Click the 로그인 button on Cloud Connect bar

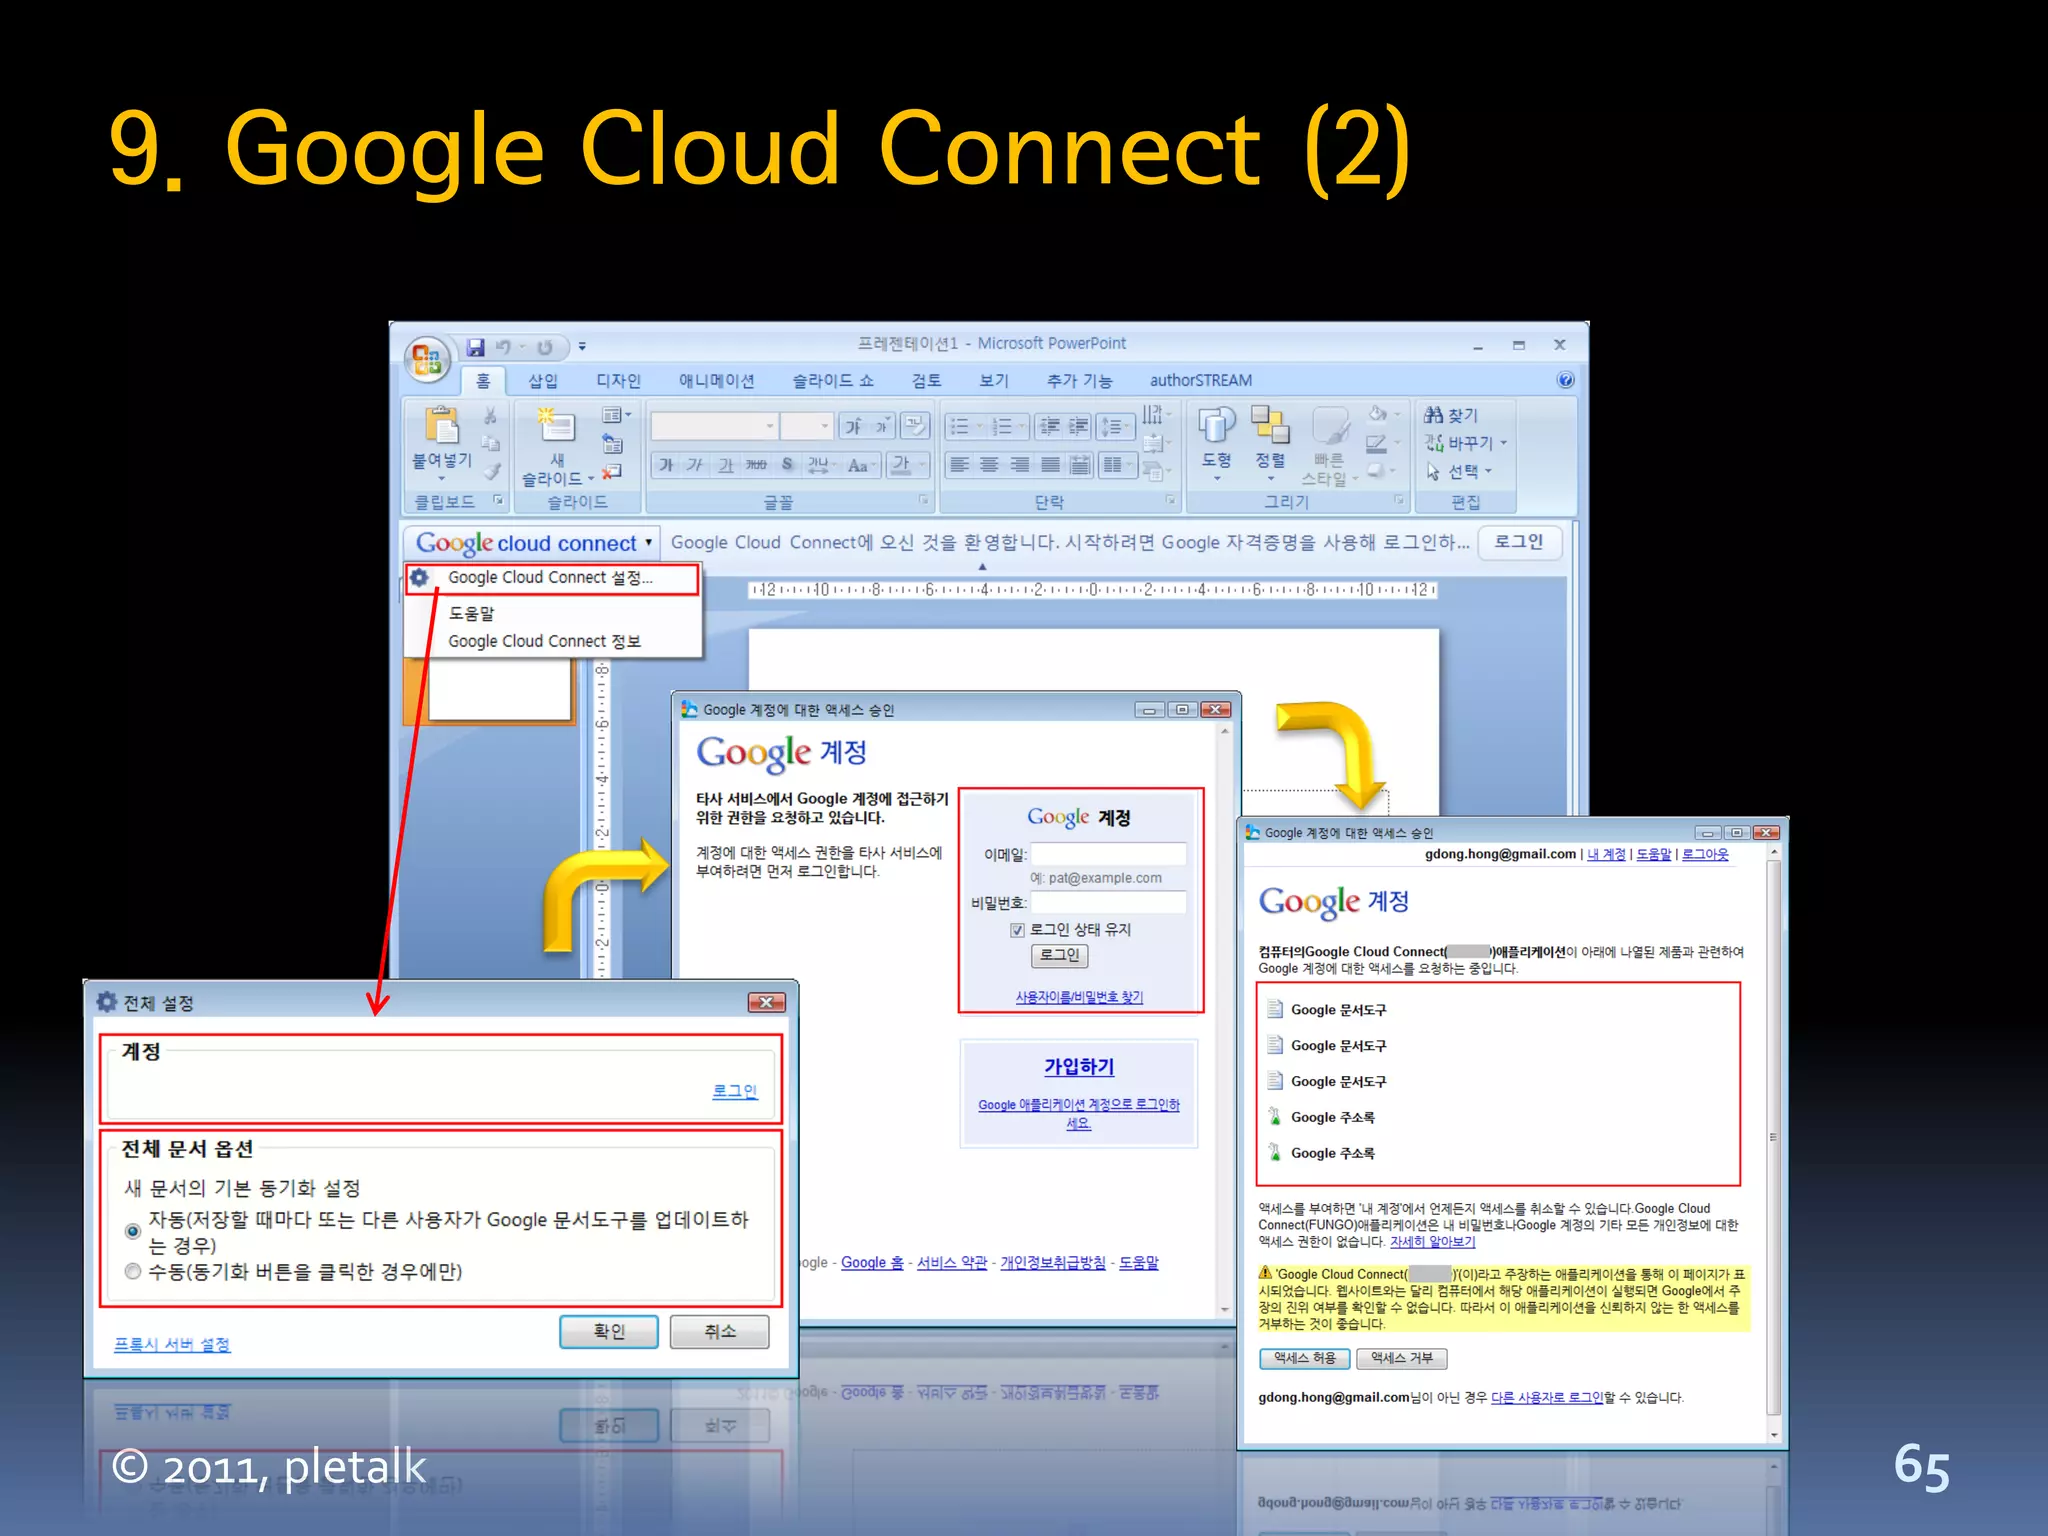(1518, 542)
